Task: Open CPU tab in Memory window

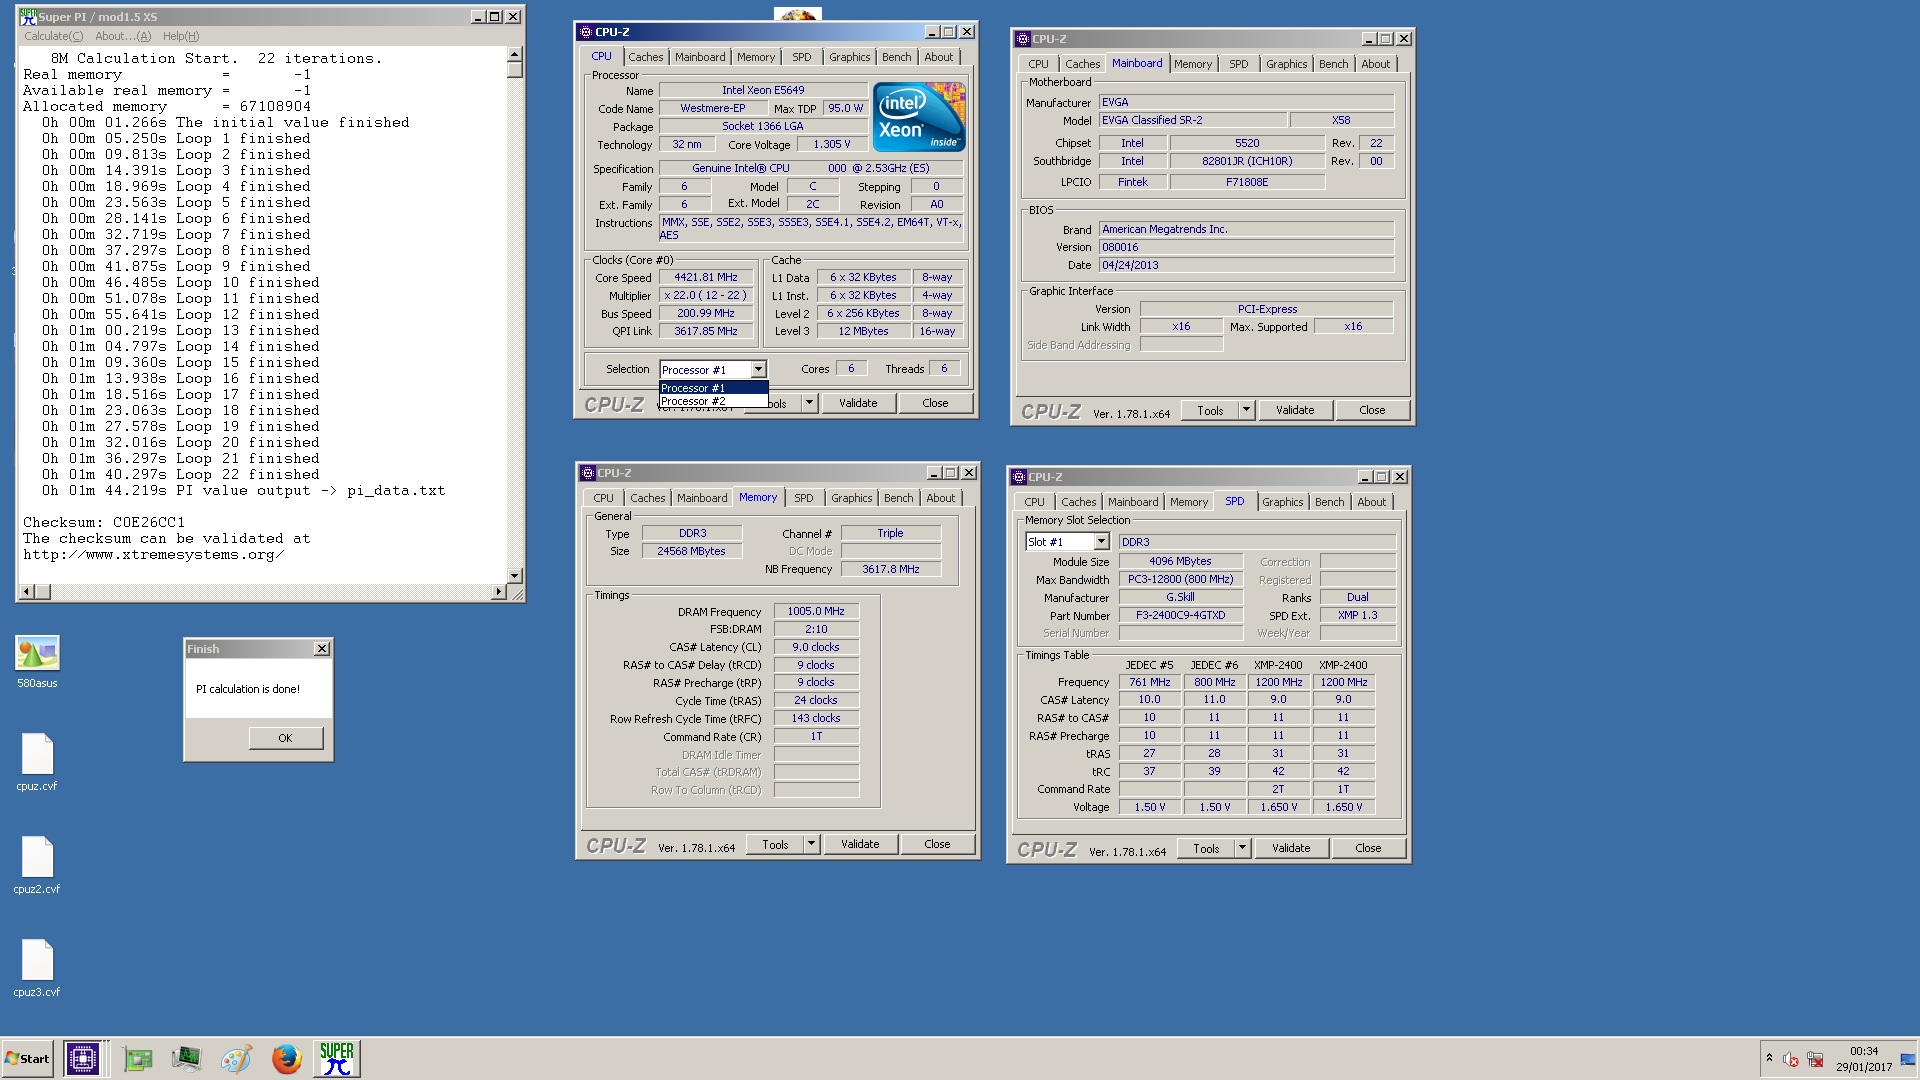Action: point(603,498)
